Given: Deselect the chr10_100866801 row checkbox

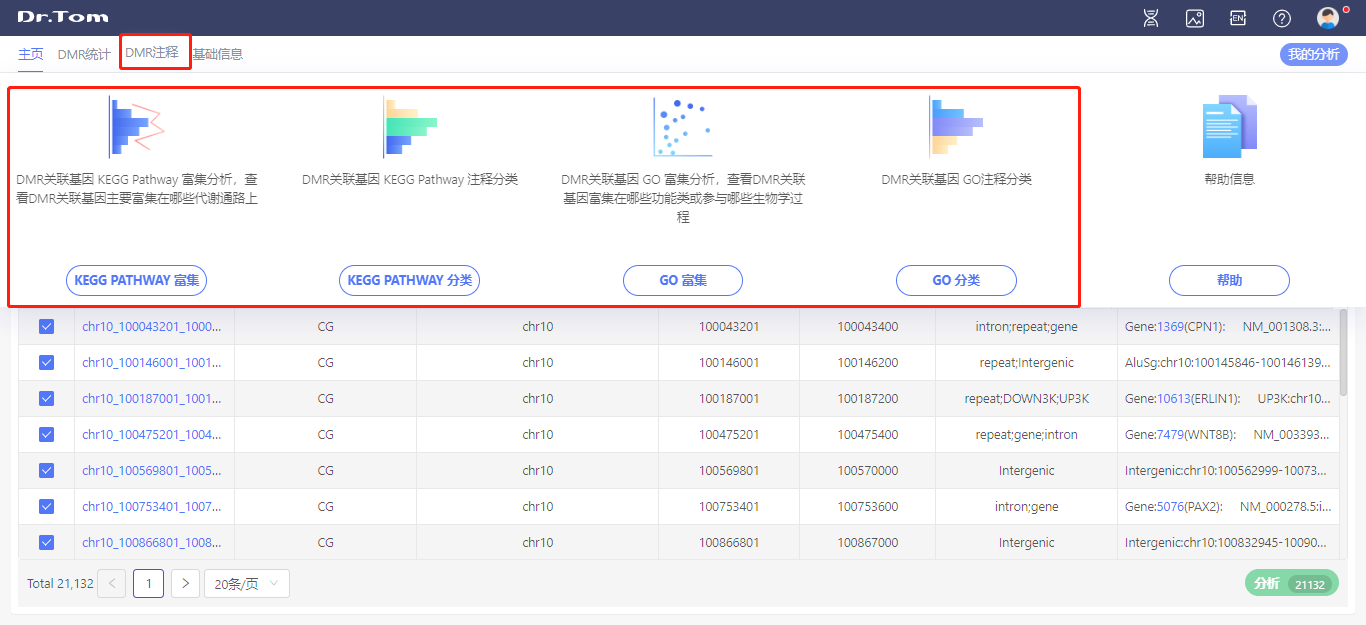Looking at the screenshot, I should pos(46,543).
